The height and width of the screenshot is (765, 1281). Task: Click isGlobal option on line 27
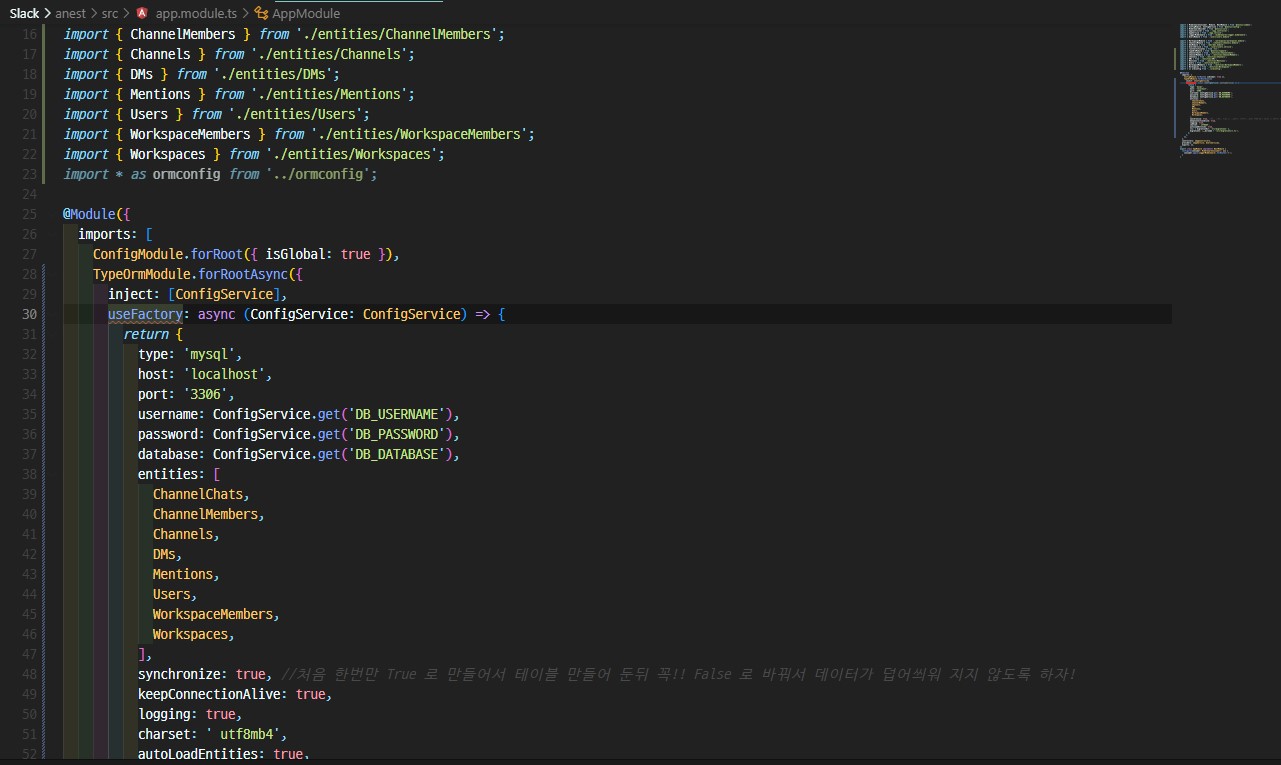point(295,254)
